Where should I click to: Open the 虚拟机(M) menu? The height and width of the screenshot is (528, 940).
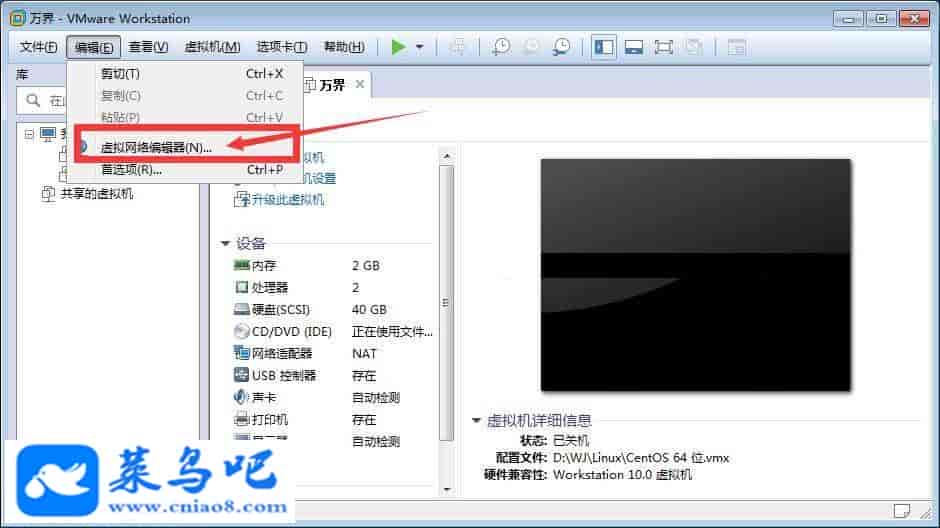pos(212,47)
